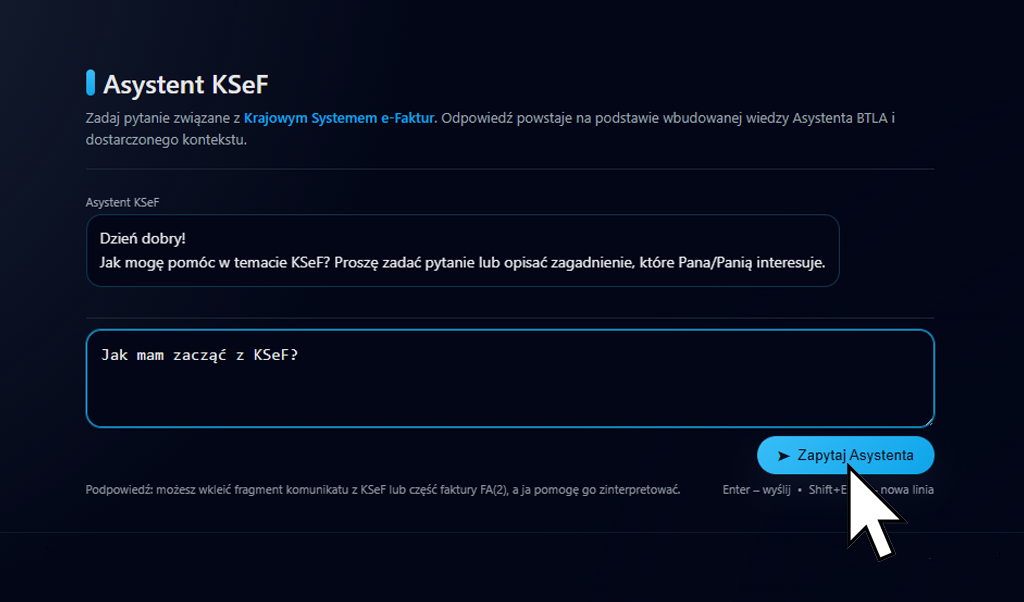This screenshot has width=1024, height=602.
Task: Select the "Dzień dobry!" greeting line
Action: click(143, 240)
